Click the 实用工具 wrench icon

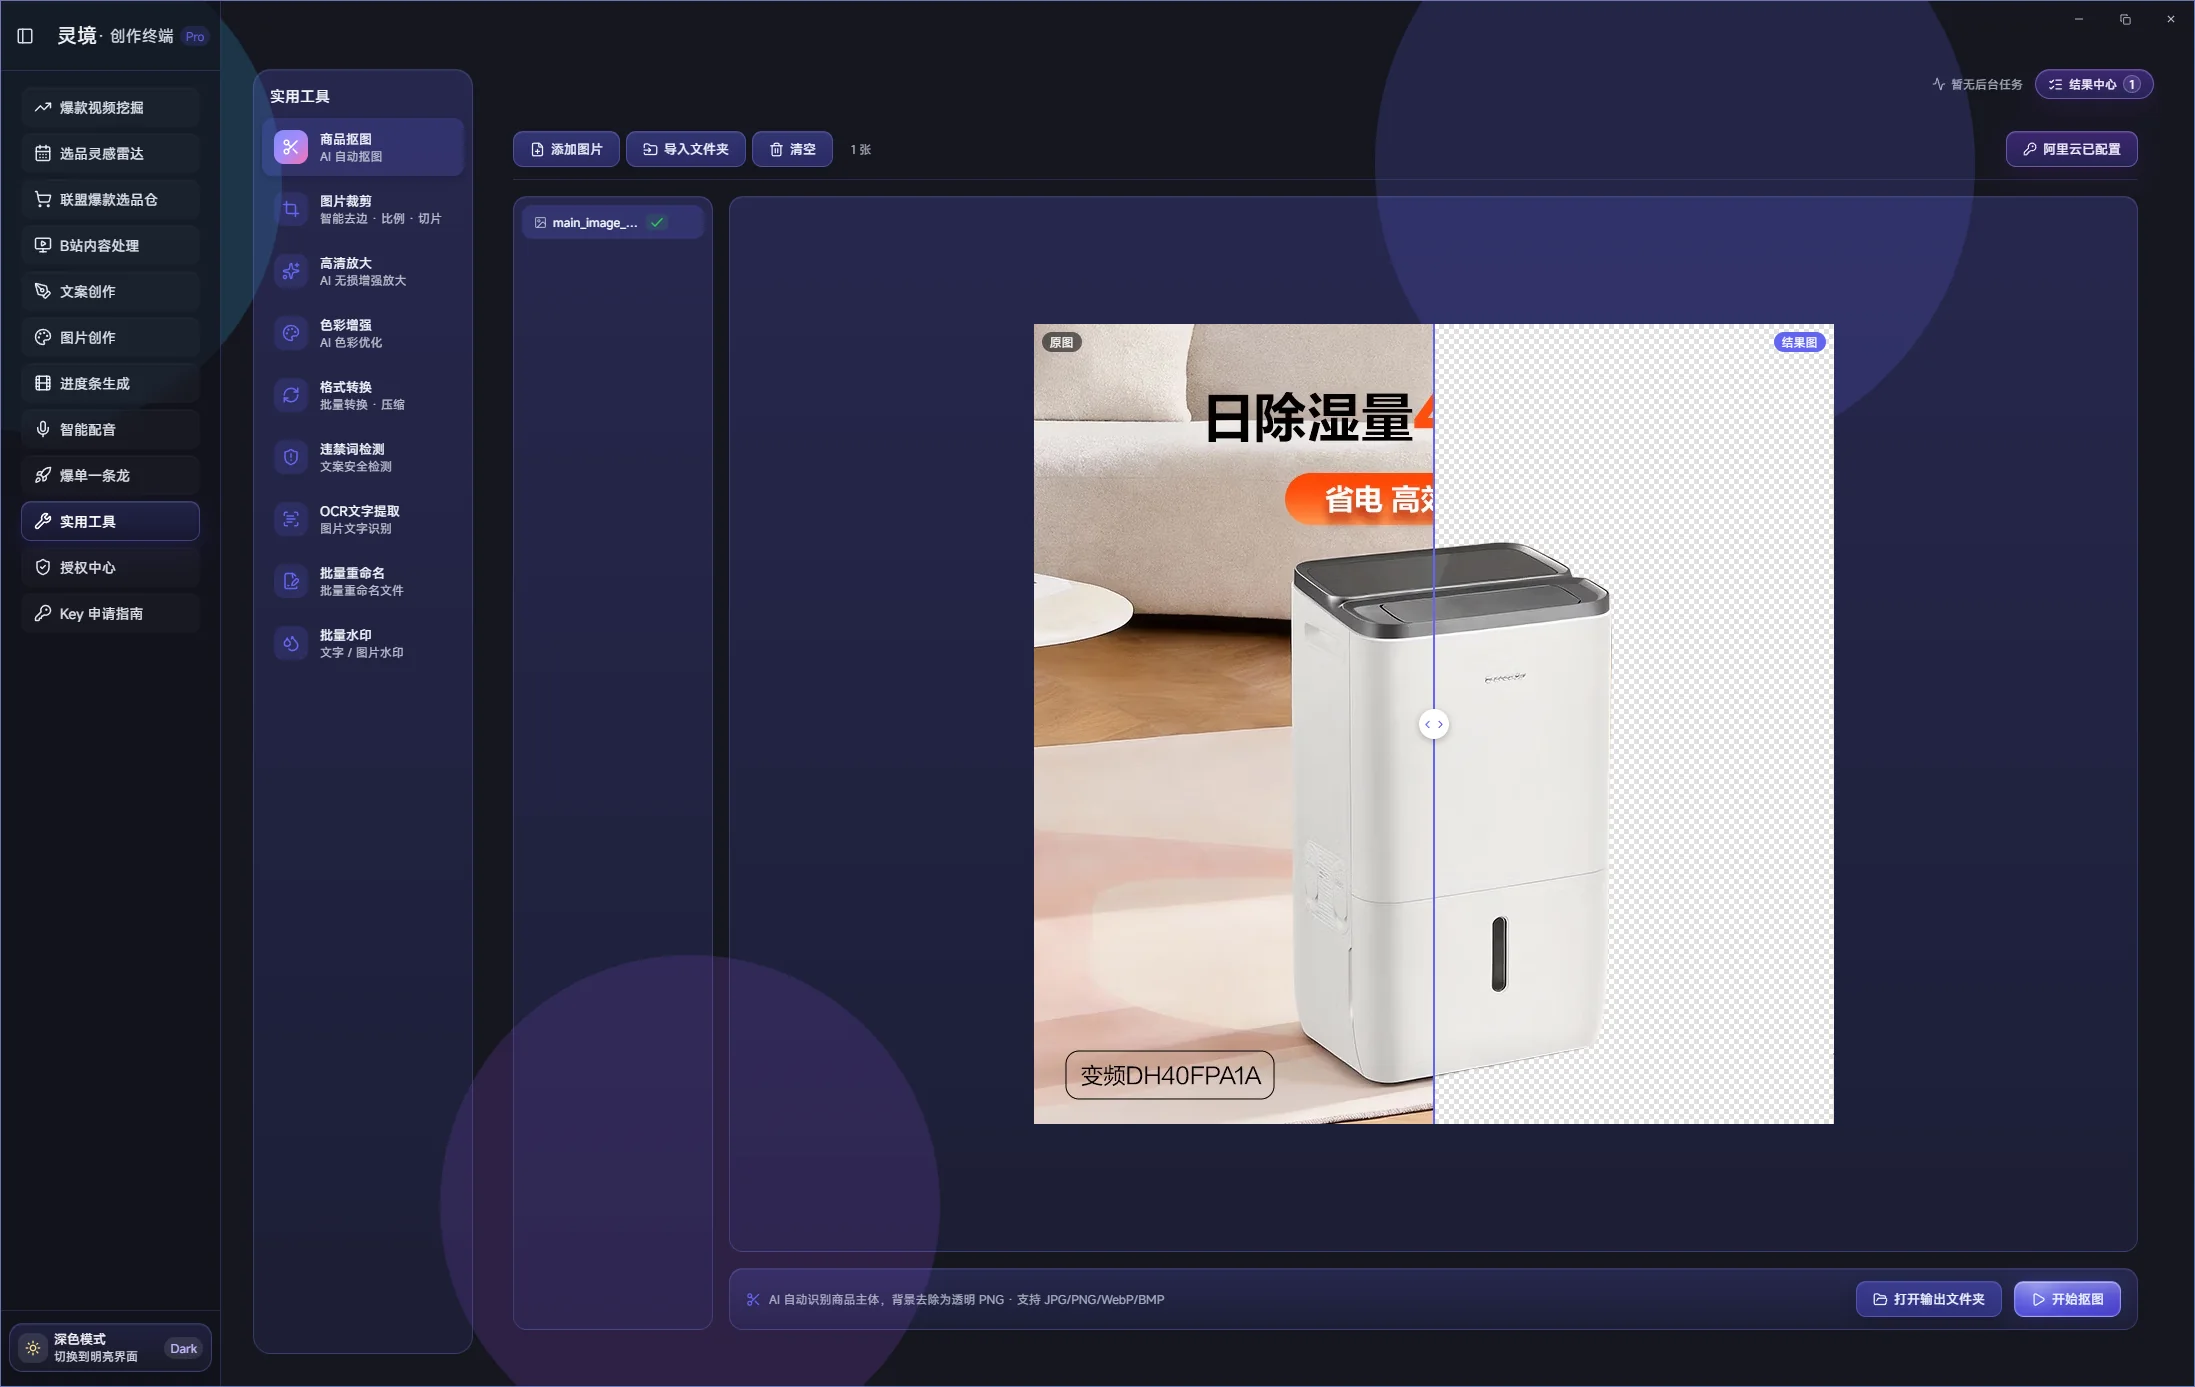pos(43,521)
